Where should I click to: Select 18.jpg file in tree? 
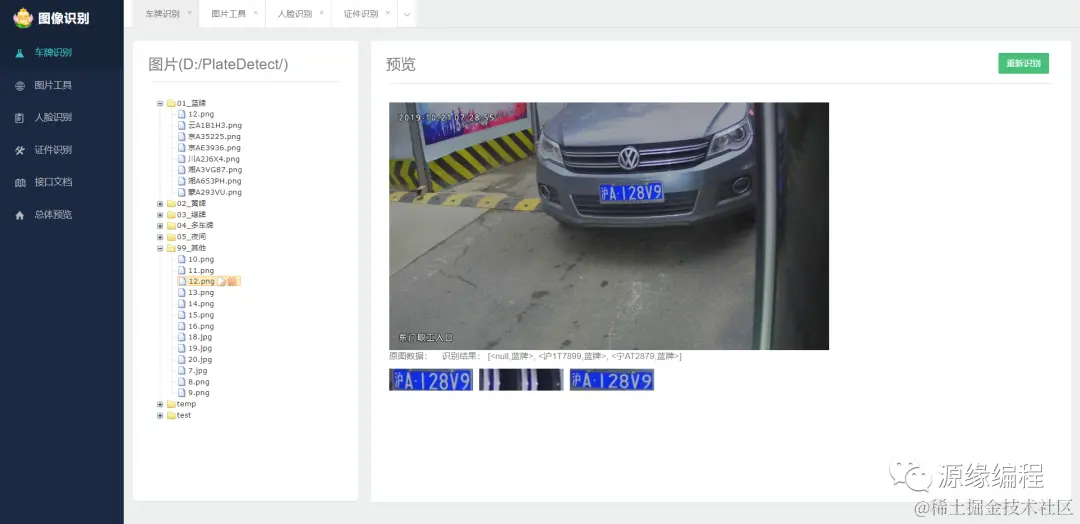(x=200, y=337)
